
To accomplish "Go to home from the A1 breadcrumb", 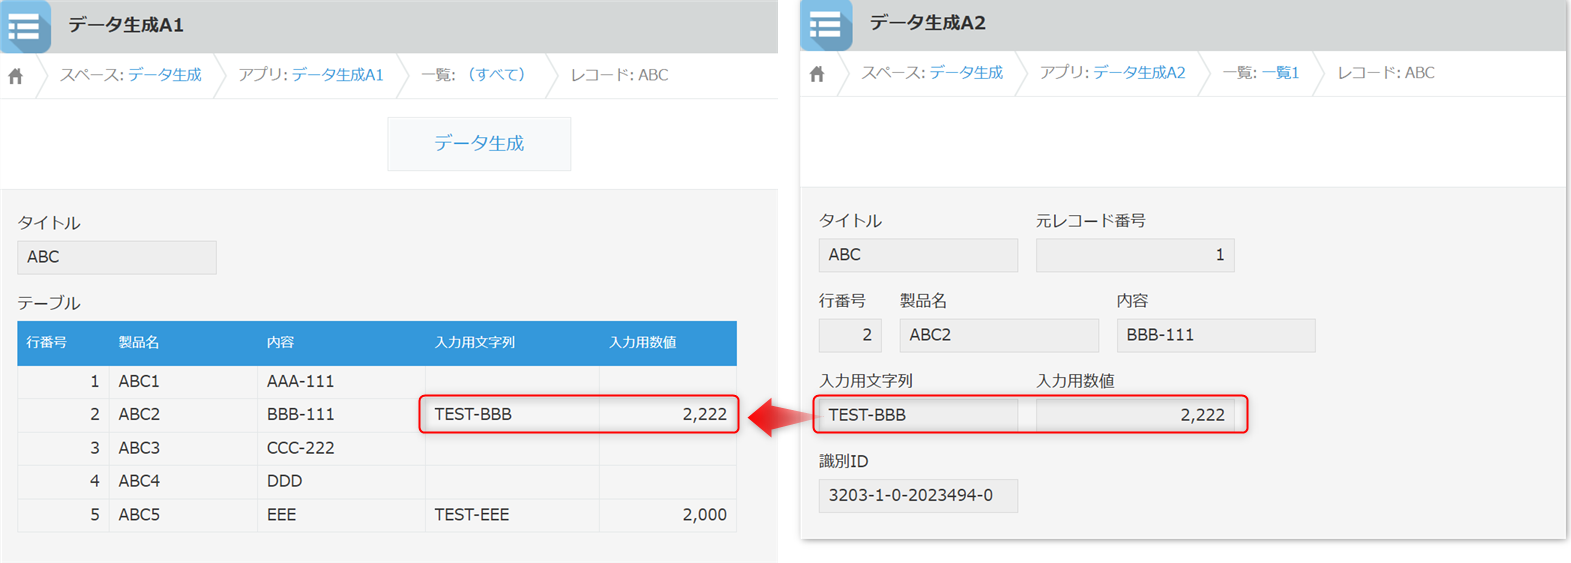I will pos(16,76).
